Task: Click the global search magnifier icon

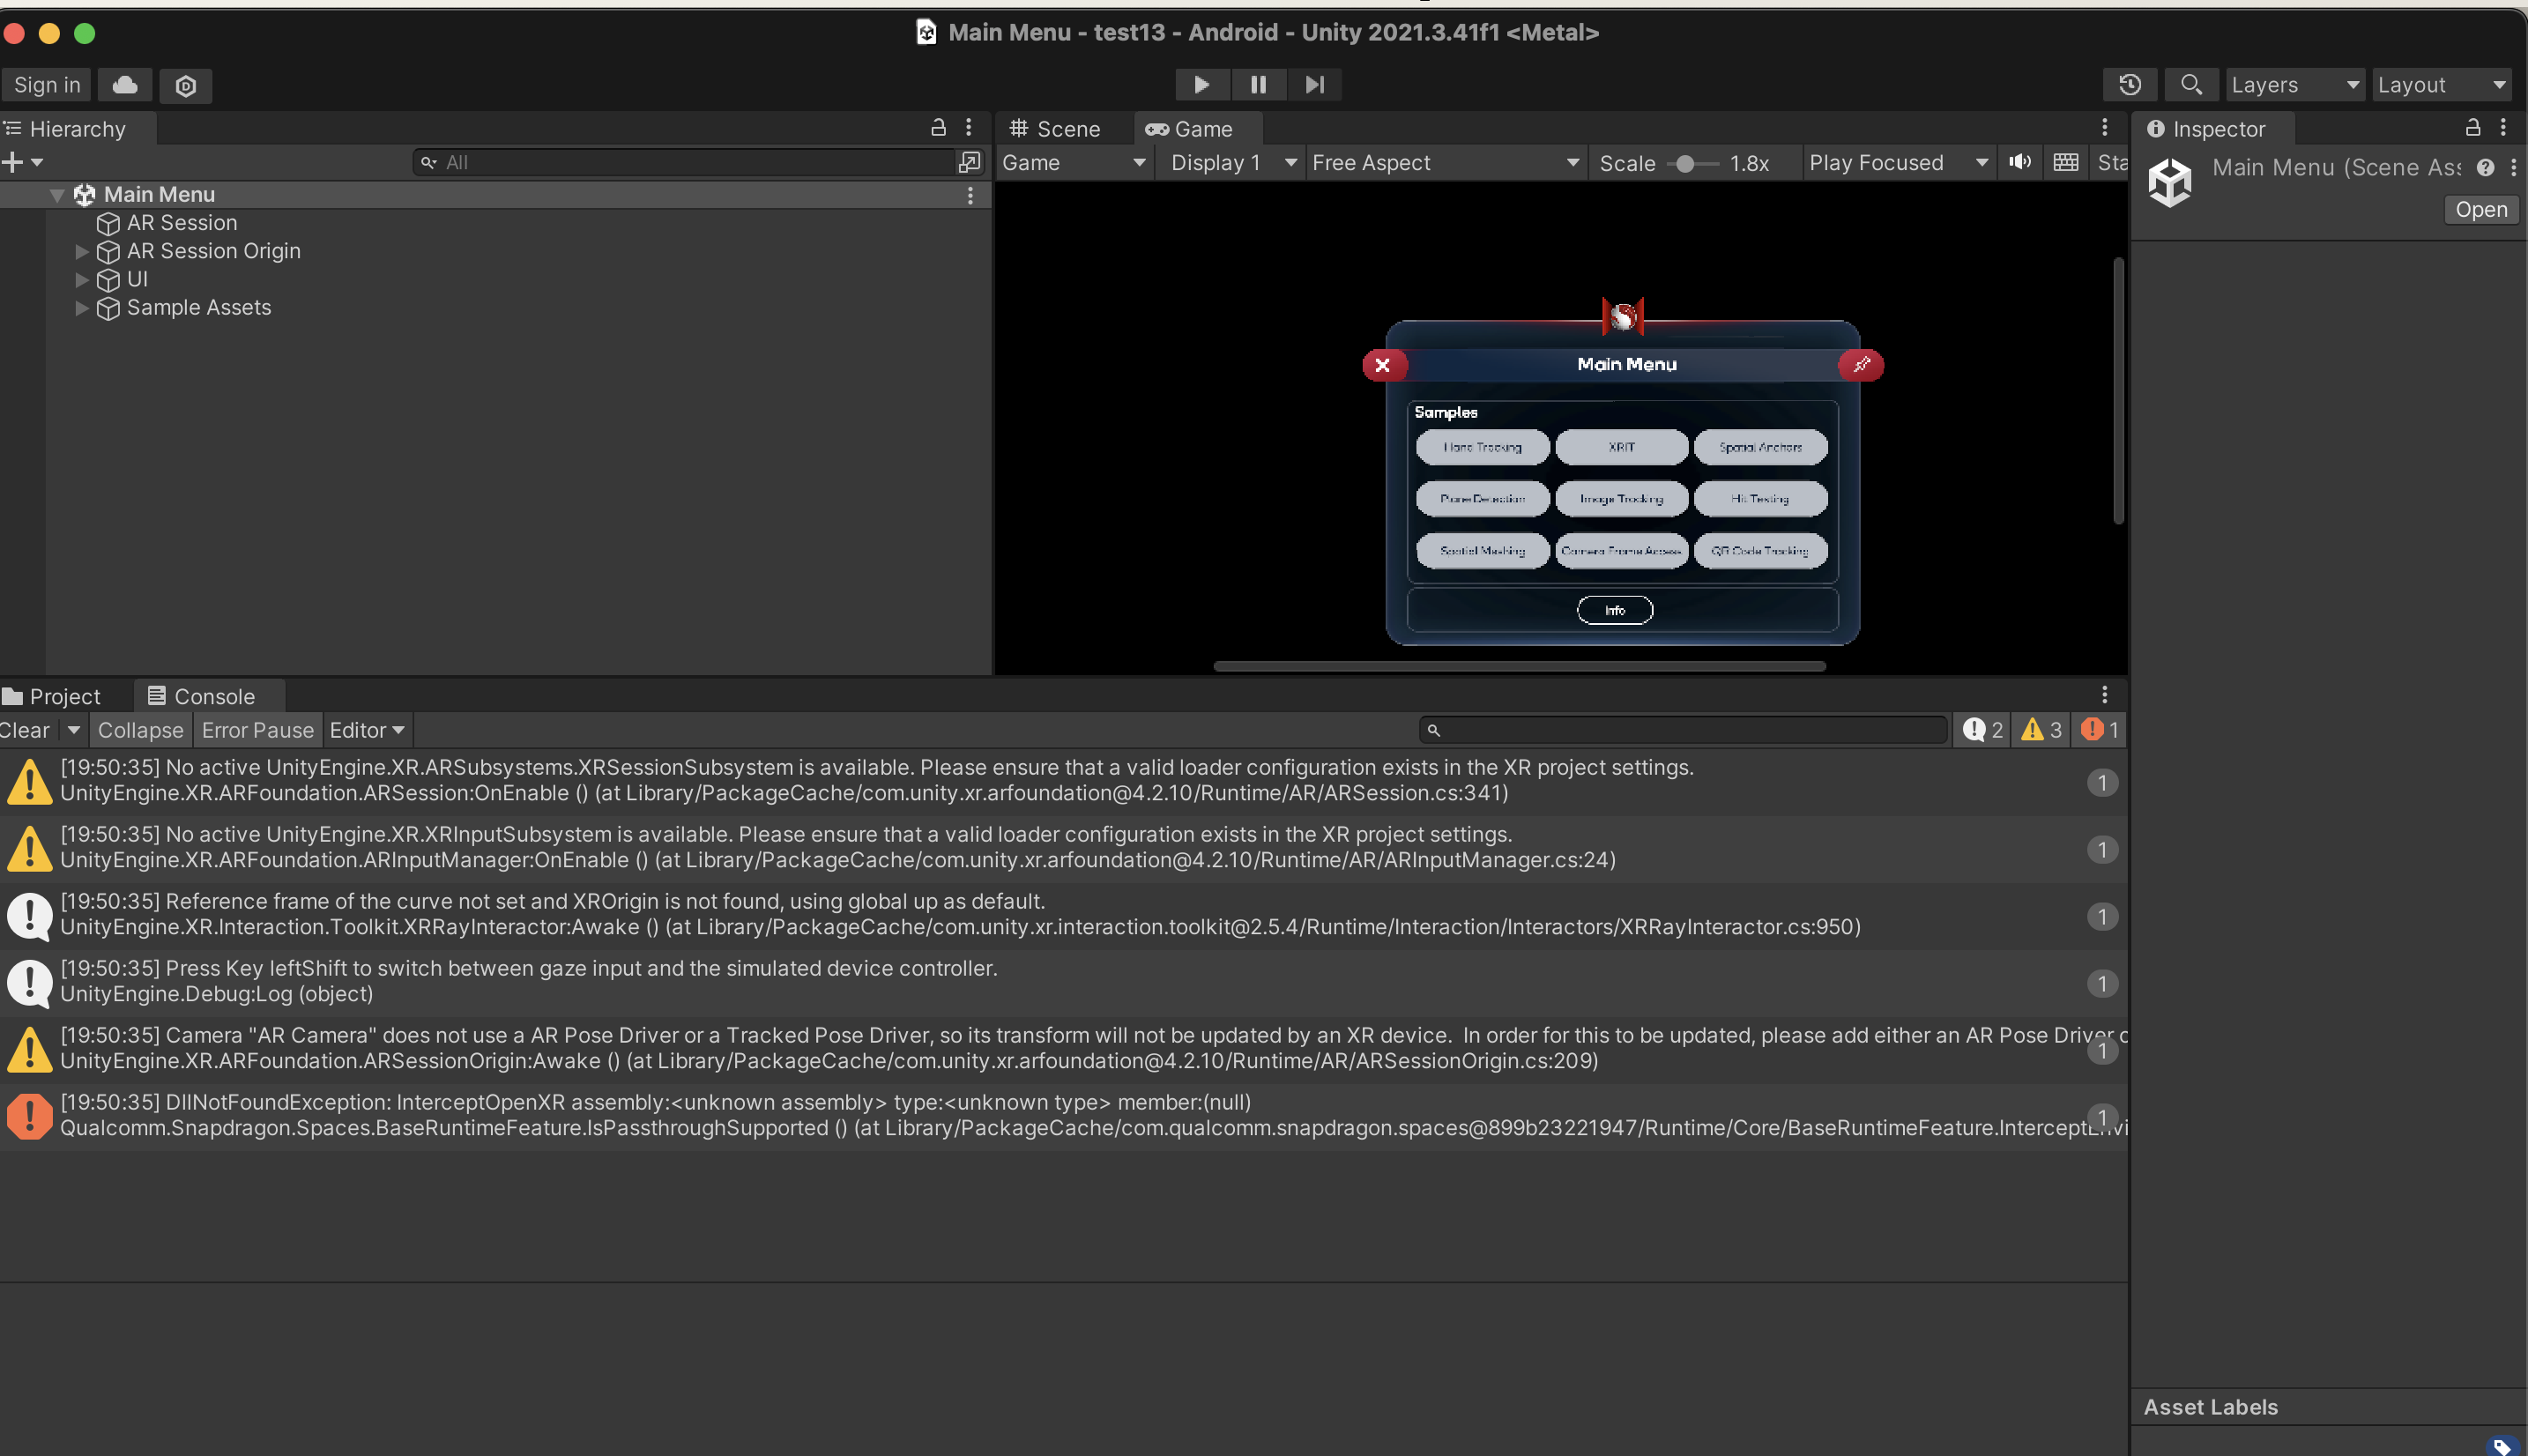Action: tap(2190, 85)
